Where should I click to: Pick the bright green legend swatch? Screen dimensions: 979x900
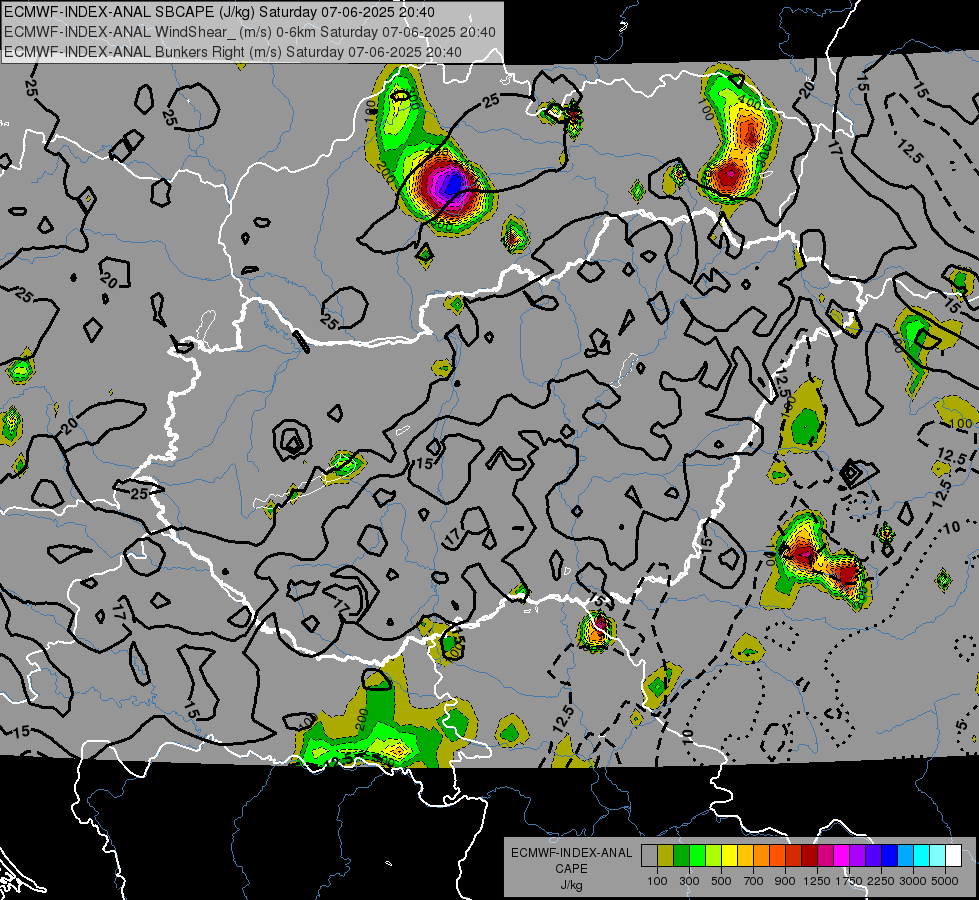(x=697, y=856)
